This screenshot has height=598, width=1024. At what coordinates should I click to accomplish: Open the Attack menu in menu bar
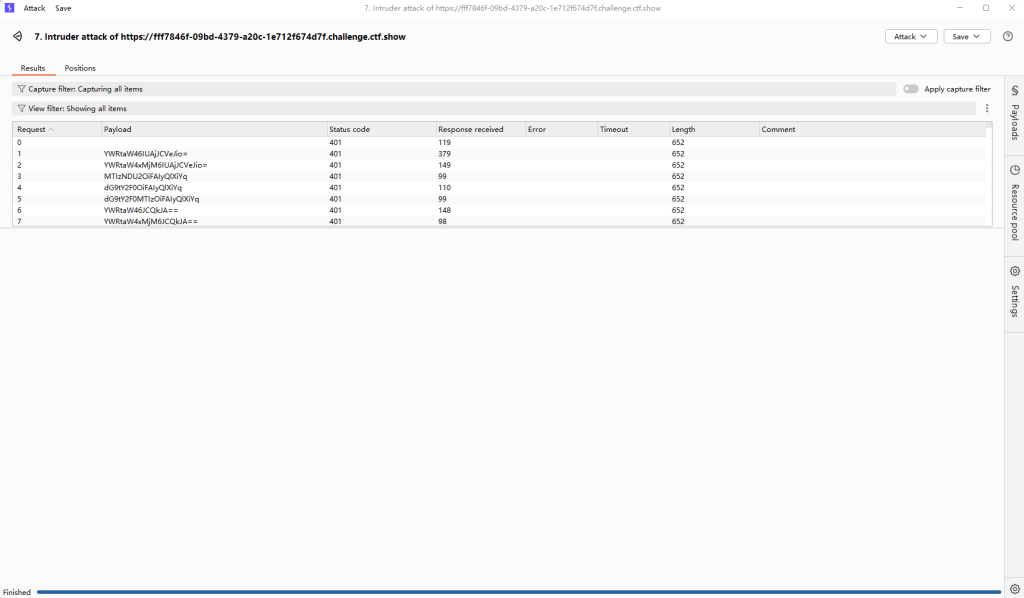[x=34, y=8]
